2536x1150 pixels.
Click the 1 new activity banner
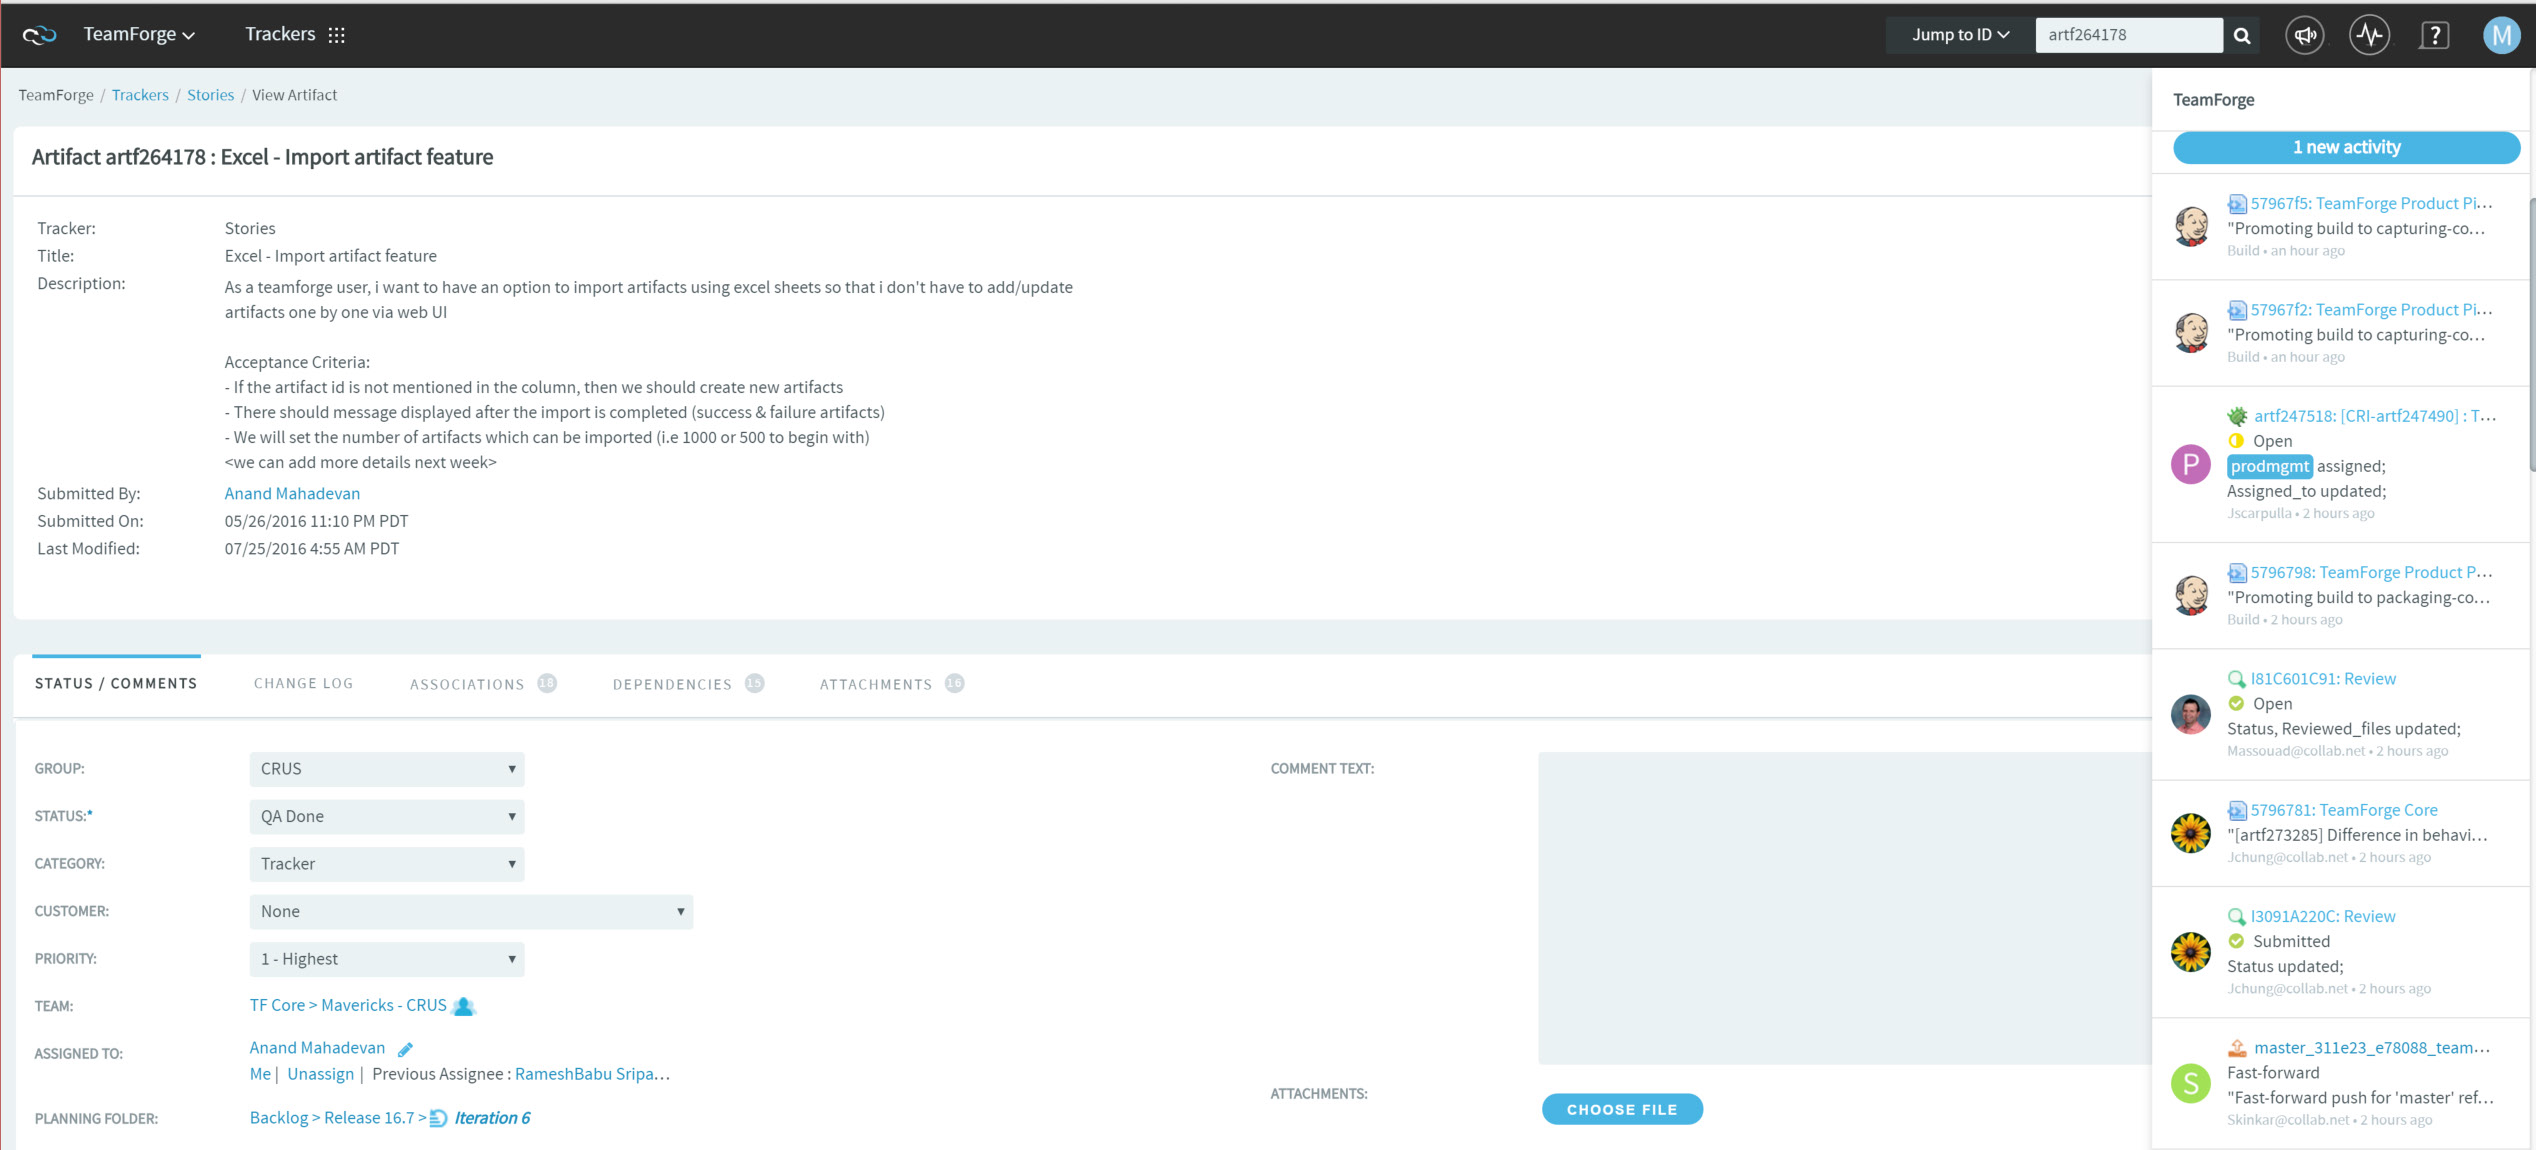pos(2345,147)
